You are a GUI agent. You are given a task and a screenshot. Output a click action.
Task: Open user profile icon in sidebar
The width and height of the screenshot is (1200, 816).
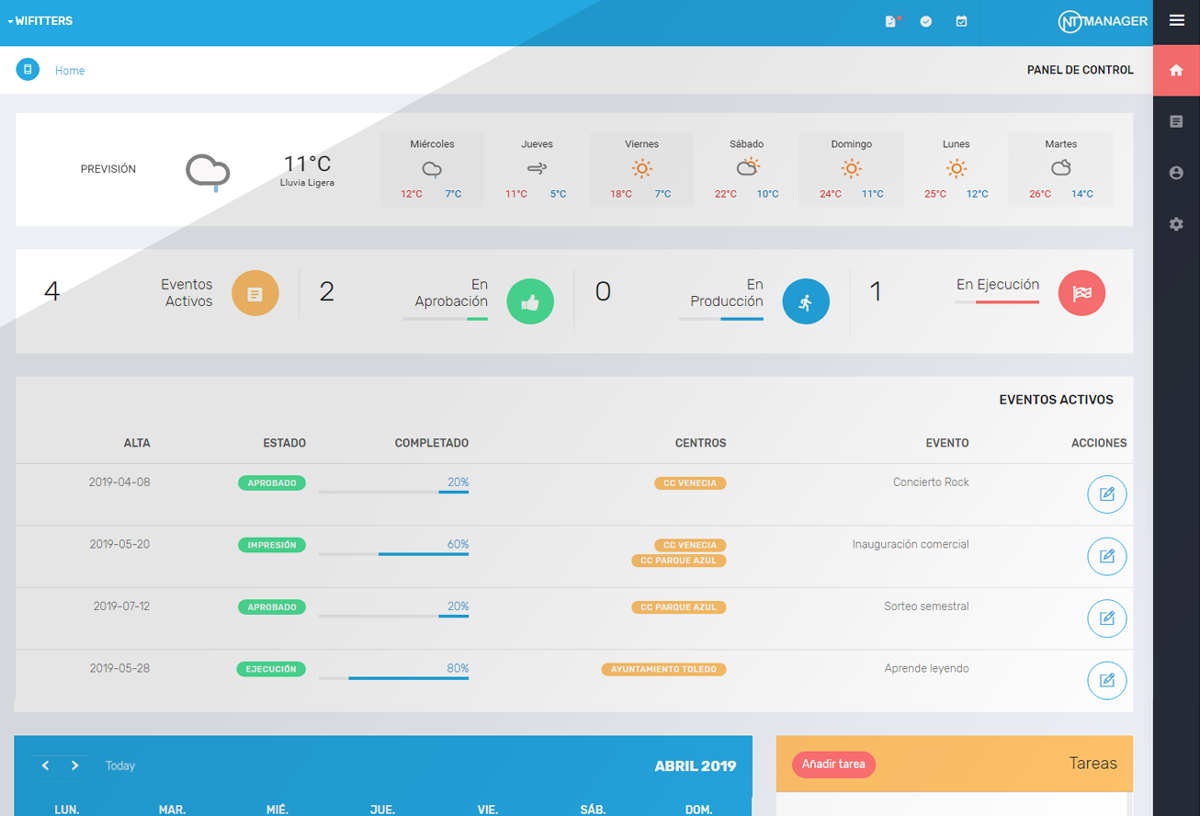(x=1176, y=173)
